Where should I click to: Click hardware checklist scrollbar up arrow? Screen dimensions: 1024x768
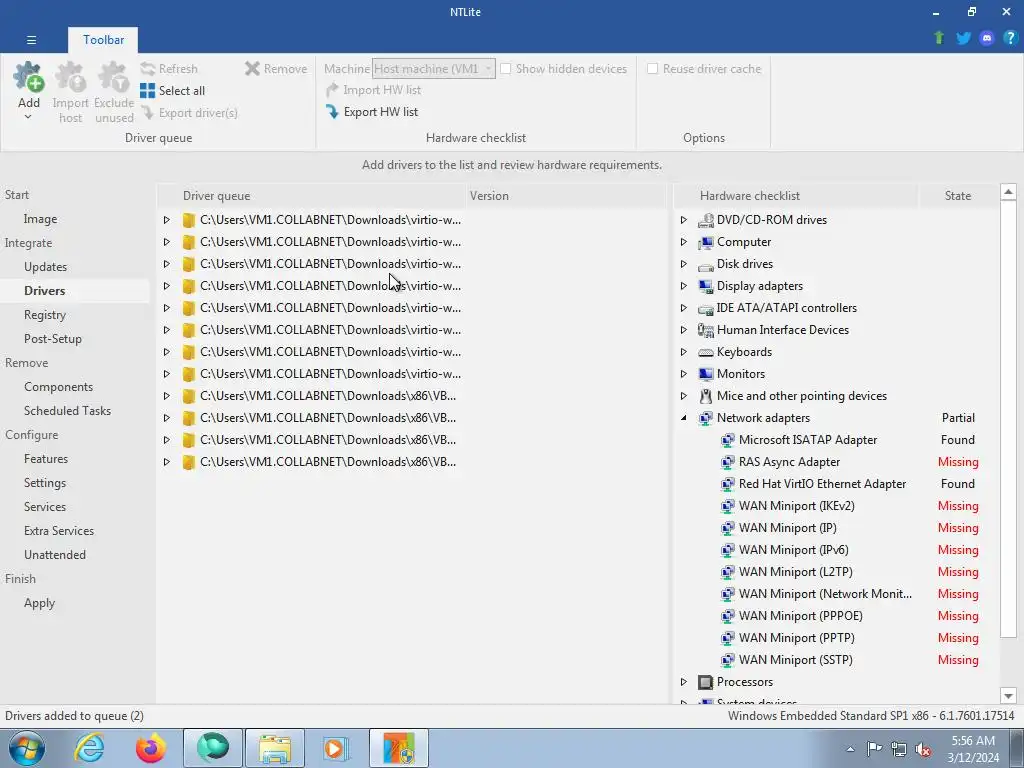[x=1008, y=192]
